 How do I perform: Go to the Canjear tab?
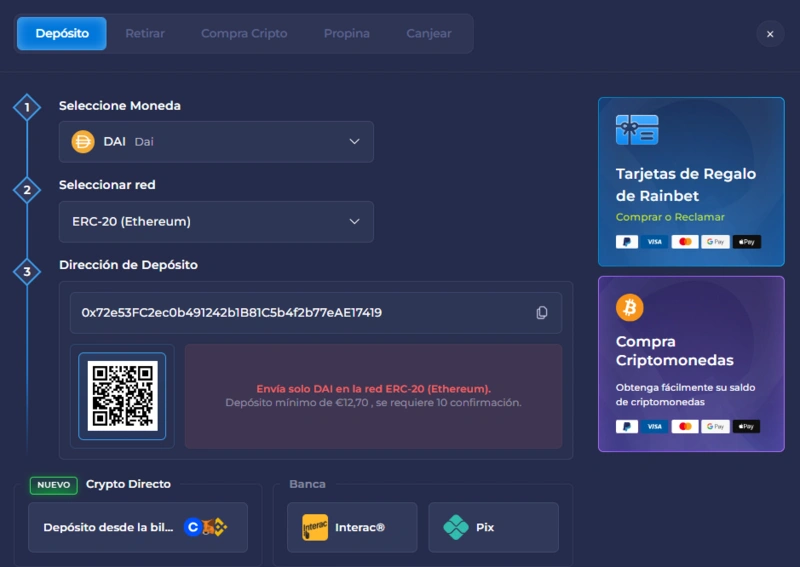tap(428, 34)
